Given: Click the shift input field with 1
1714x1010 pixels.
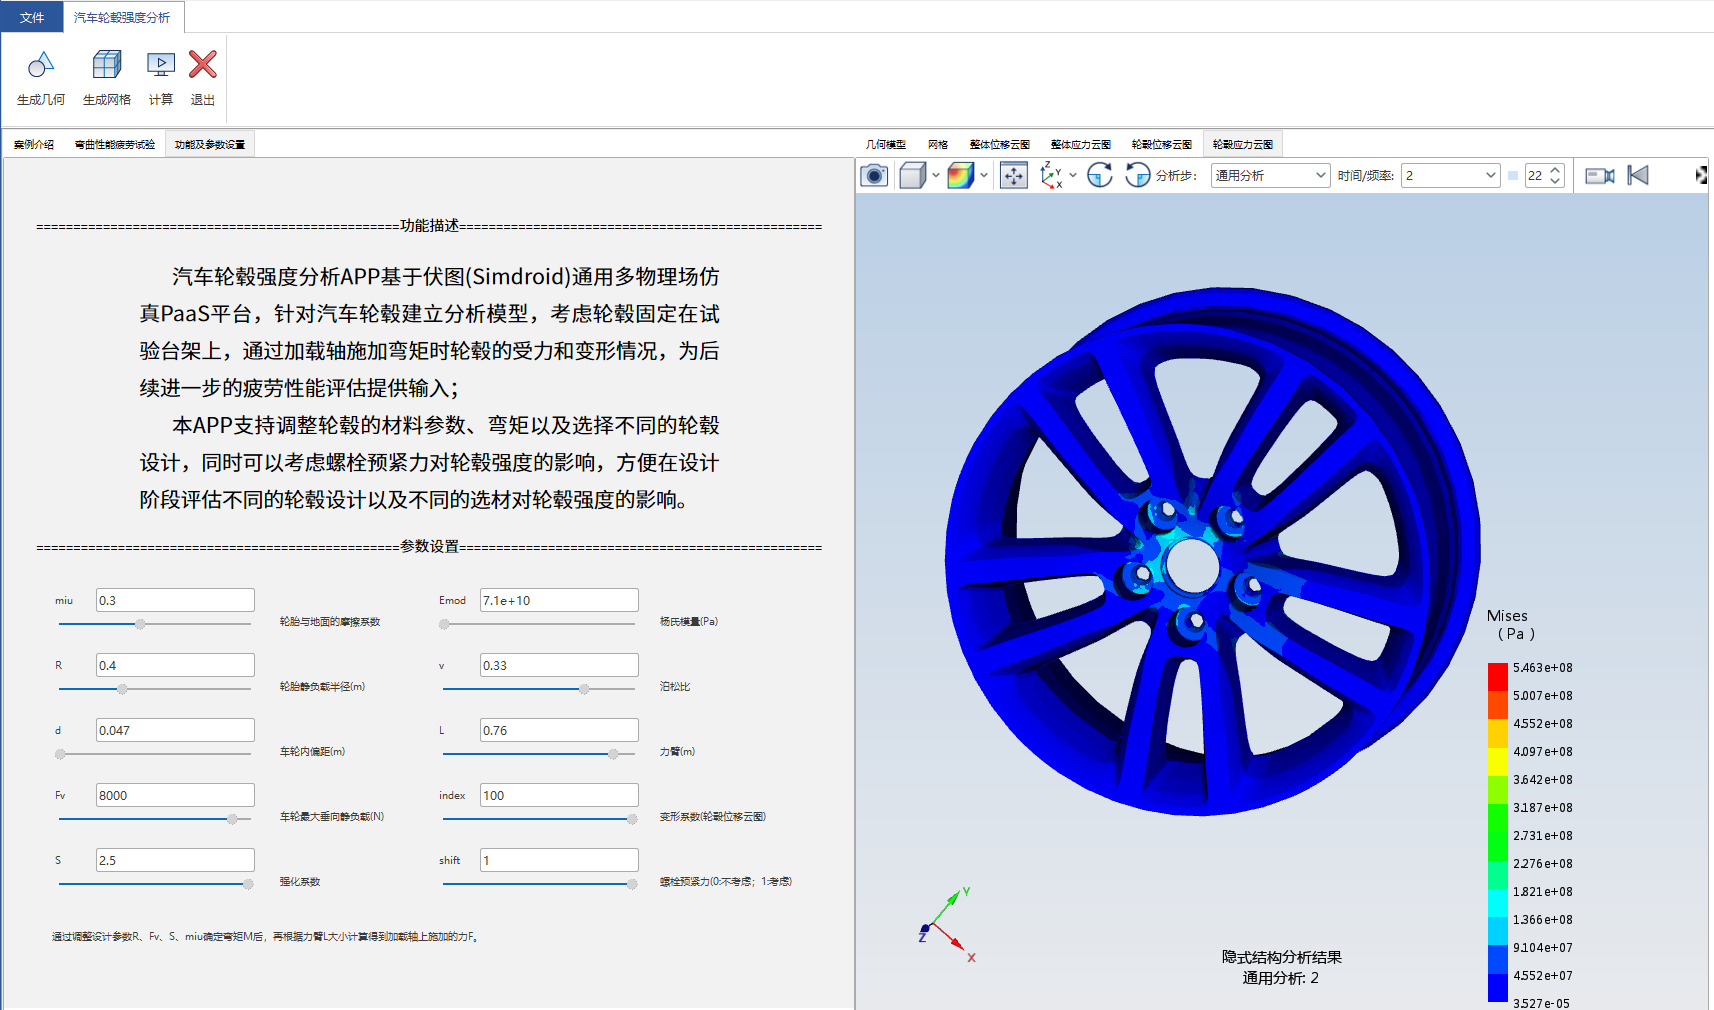Looking at the screenshot, I should (x=559, y=860).
